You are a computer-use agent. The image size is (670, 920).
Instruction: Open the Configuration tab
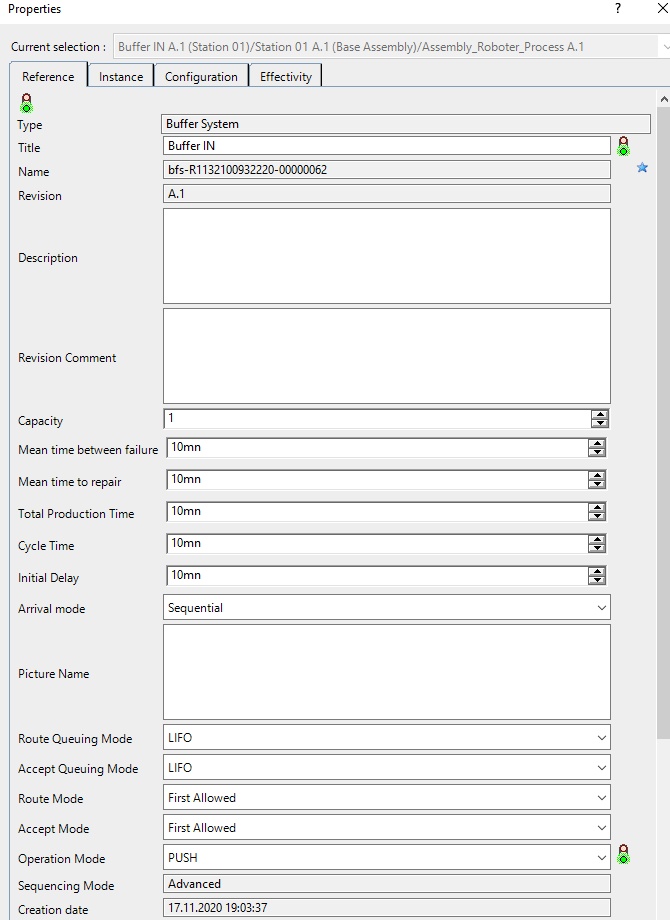coord(201,76)
